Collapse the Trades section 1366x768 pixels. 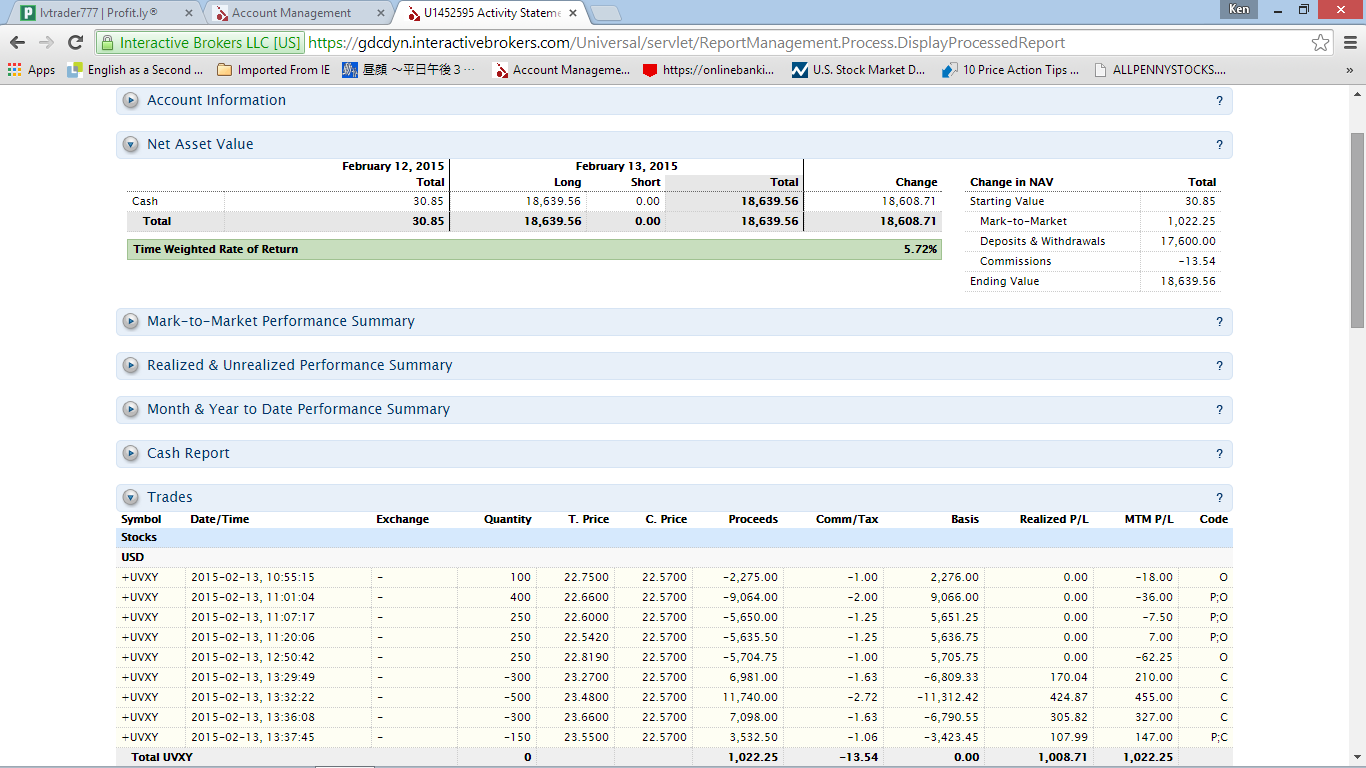[x=130, y=498]
